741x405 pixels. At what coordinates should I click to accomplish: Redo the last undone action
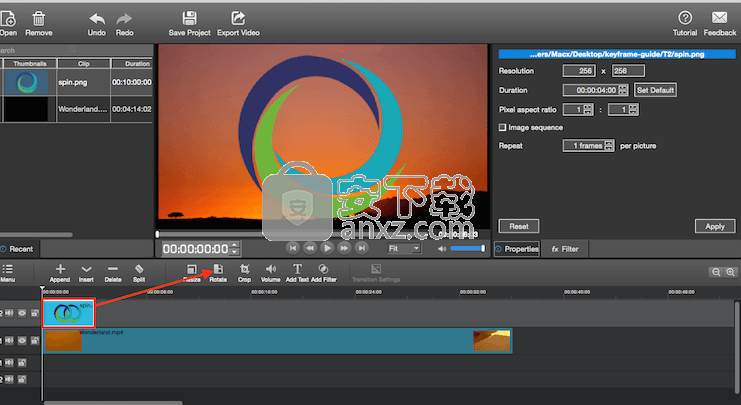point(124,19)
